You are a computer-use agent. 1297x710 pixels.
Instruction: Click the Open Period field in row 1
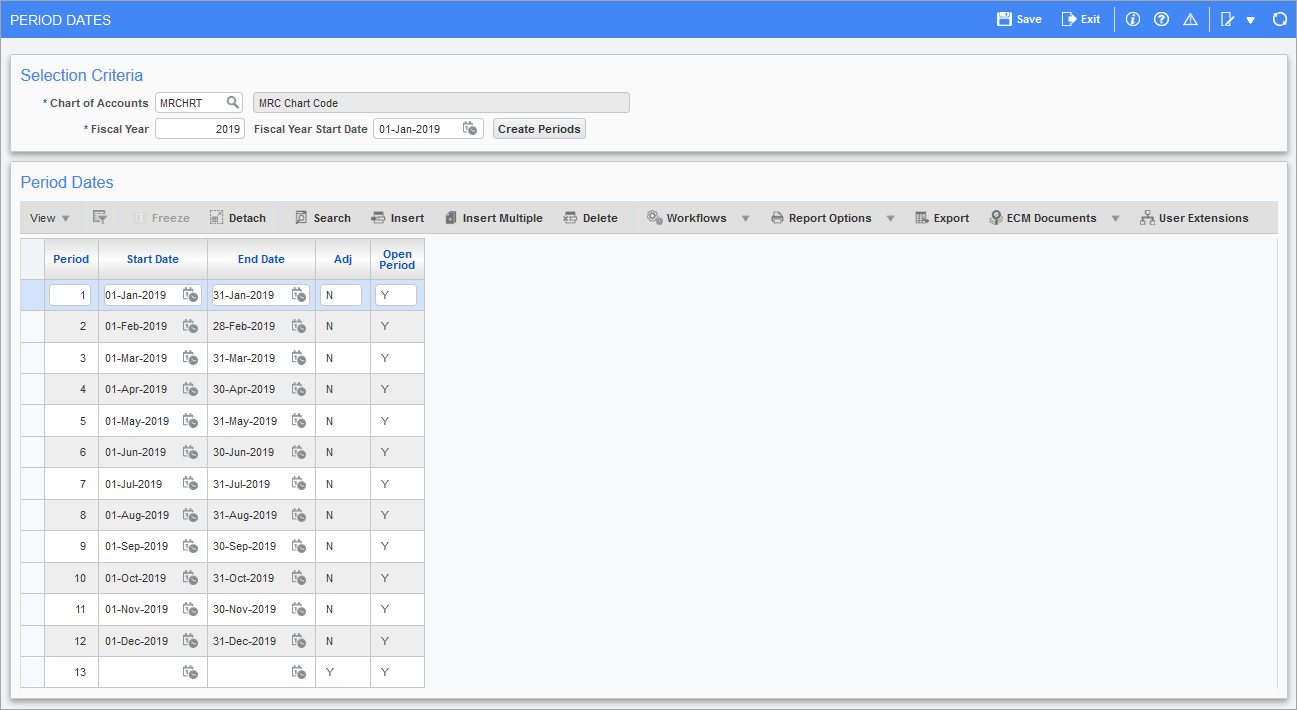point(396,295)
